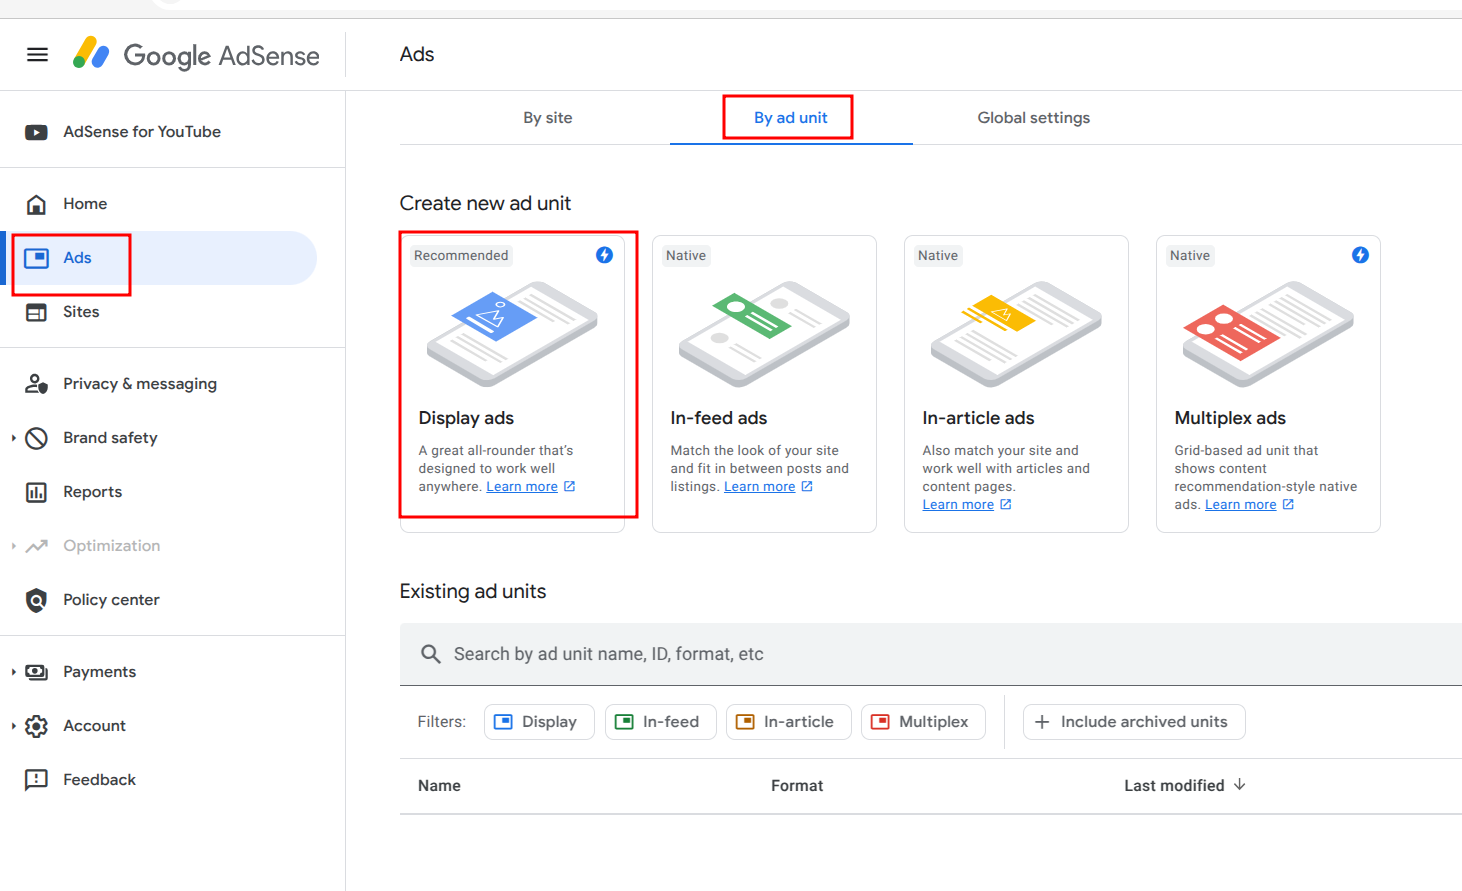Toggle Include archived units
The height and width of the screenshot is (891, 1462).
pyautogui.click(x=1134, y=722)
